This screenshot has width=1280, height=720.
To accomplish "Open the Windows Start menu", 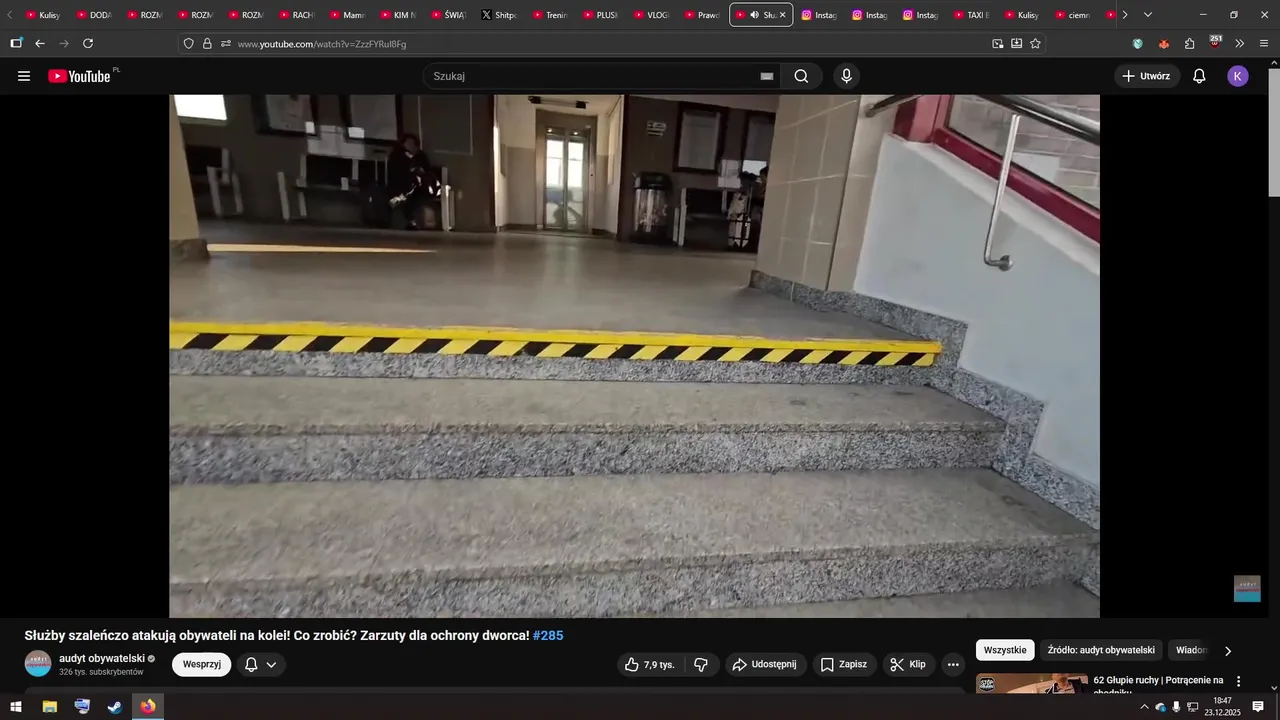I will coord(16,707).
